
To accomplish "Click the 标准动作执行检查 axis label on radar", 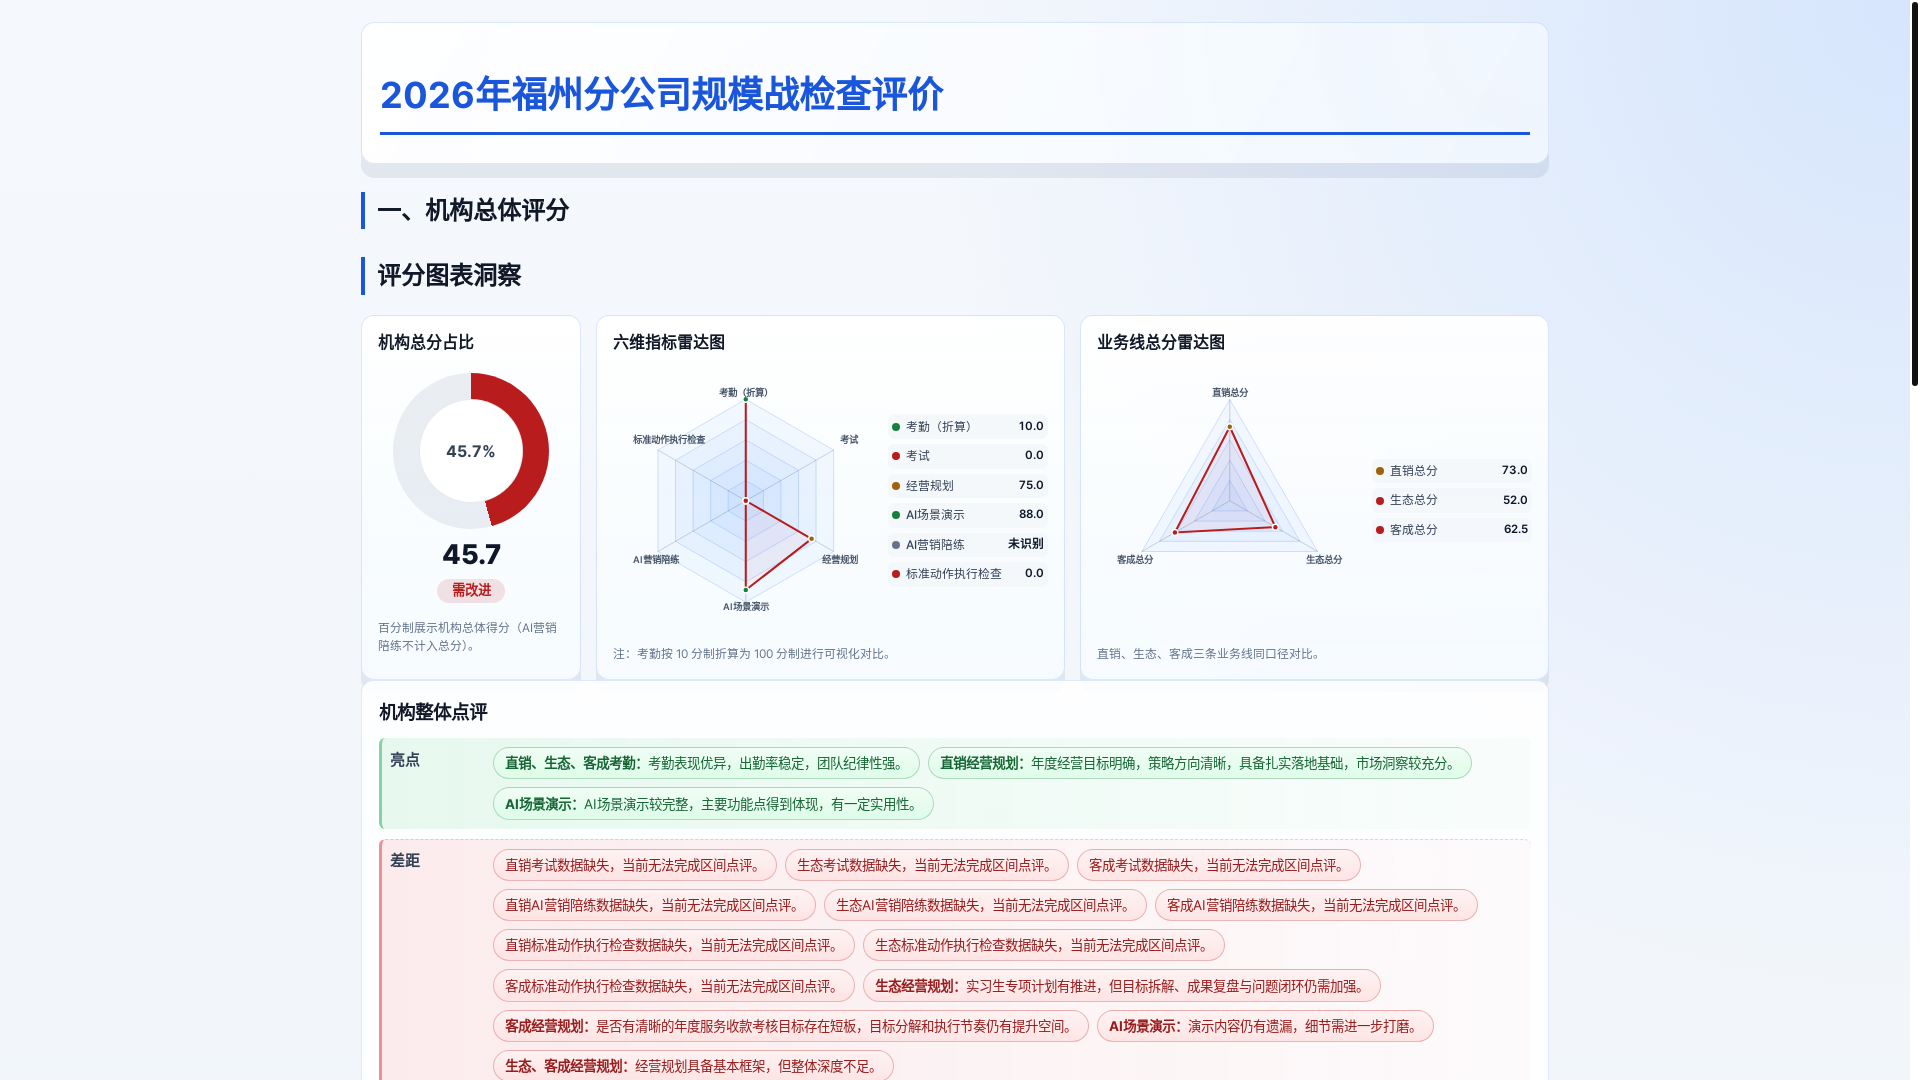I will click(x=669, y=440).
